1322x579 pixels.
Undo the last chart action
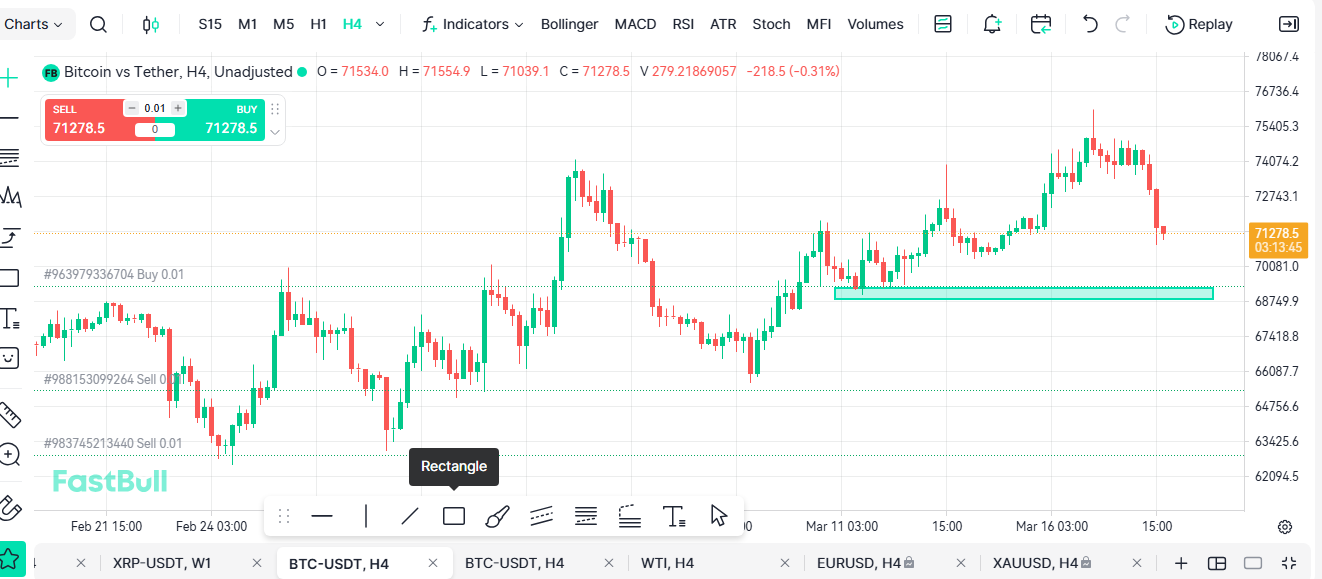pyautogui.click(x=1090, y=24)
